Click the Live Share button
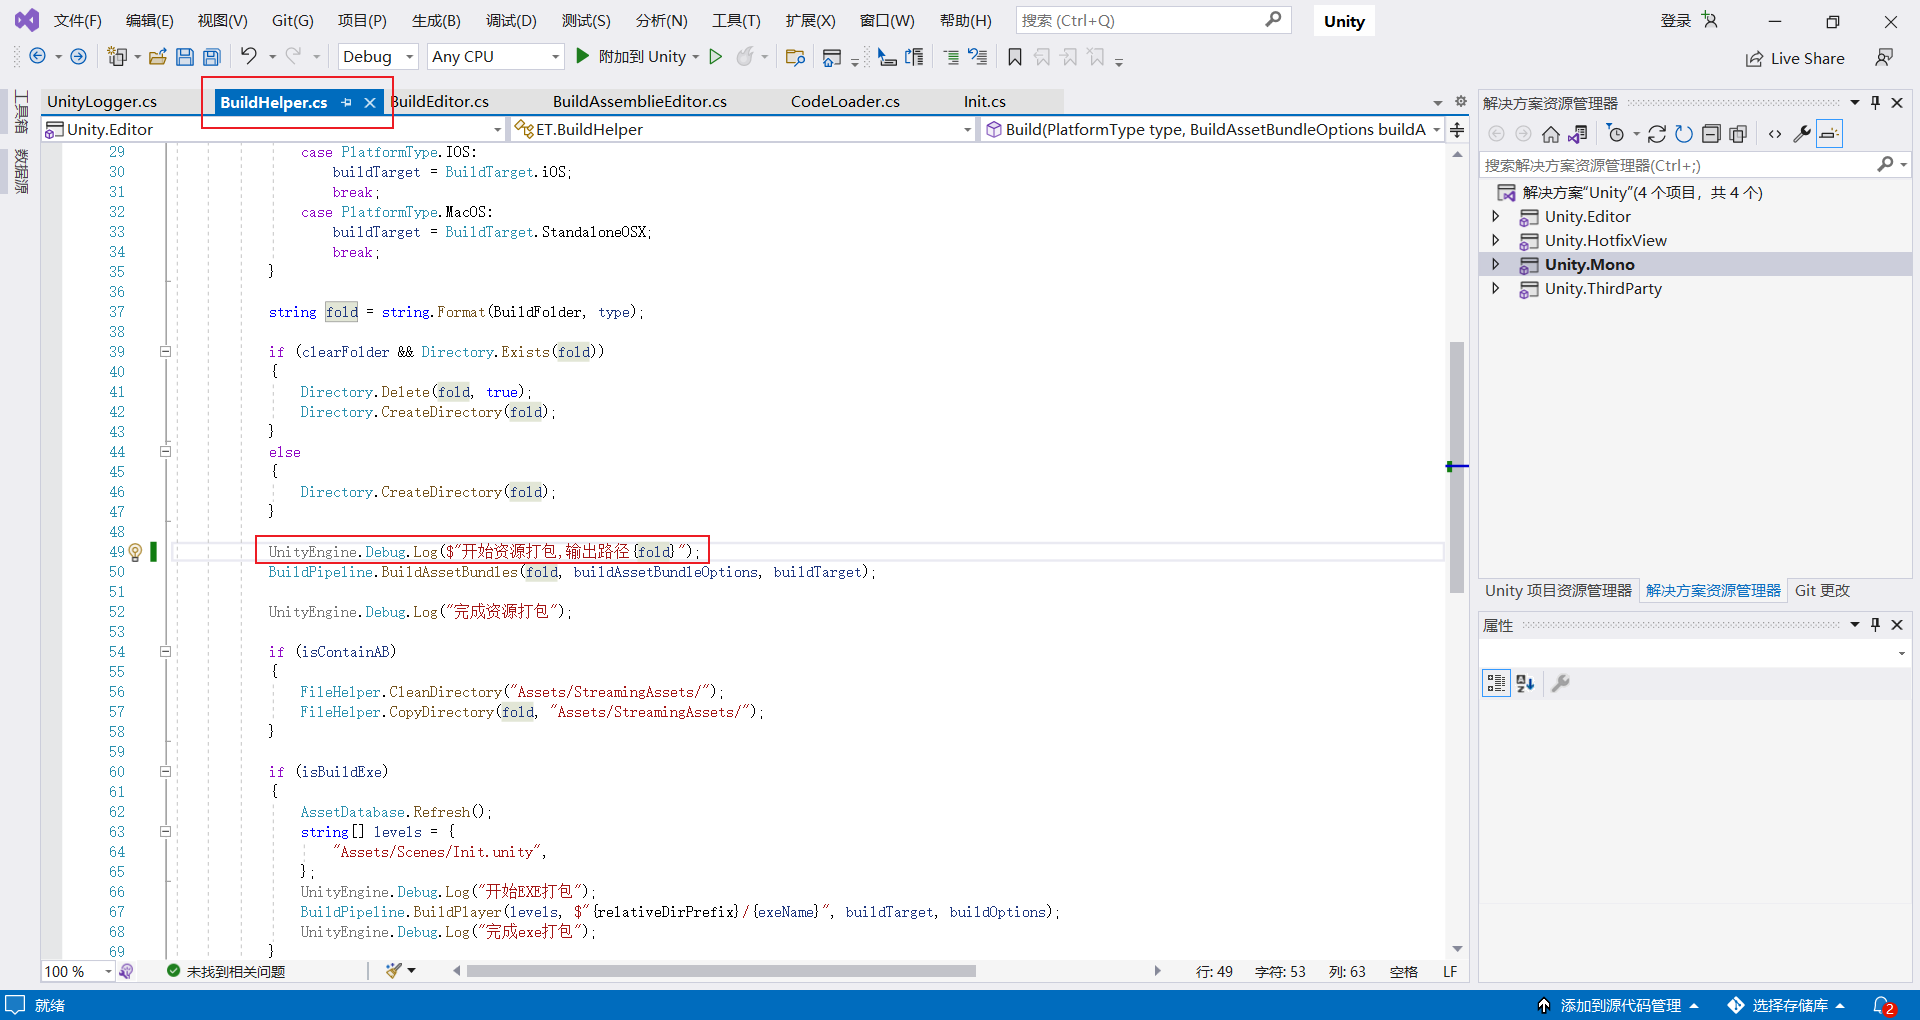Image resolution: width=1920 pixels, height=1020 pixels. click(x=1795, y=58)
